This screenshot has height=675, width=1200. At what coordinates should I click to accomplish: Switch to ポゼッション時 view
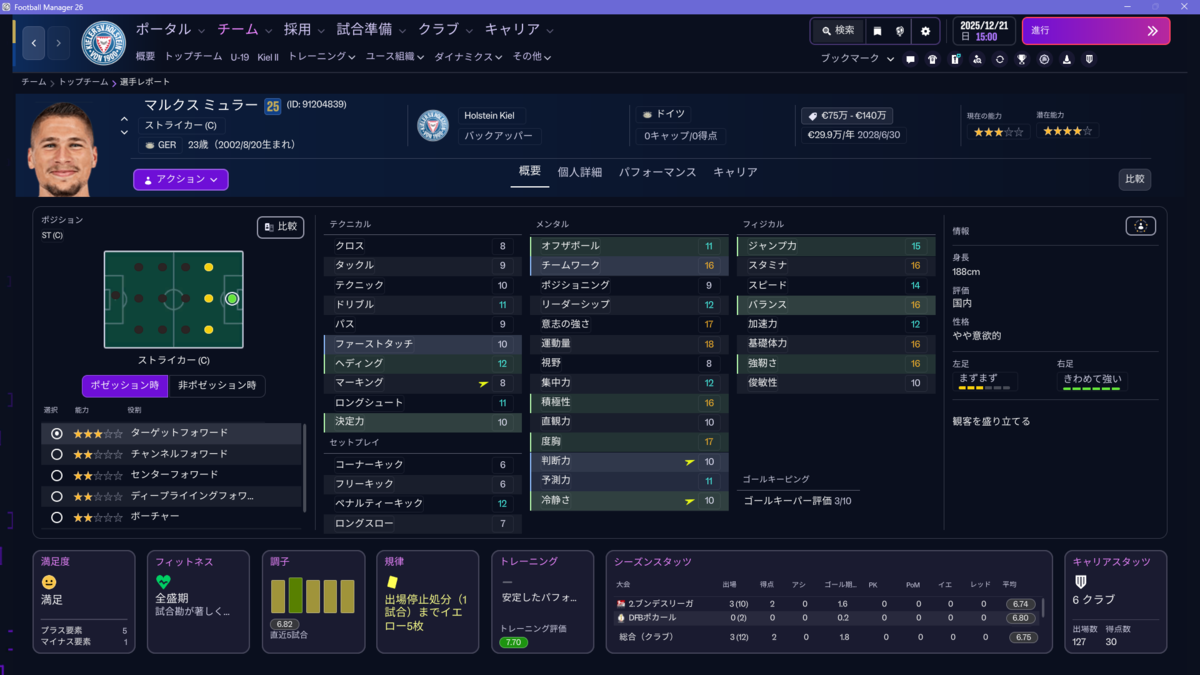124,386
